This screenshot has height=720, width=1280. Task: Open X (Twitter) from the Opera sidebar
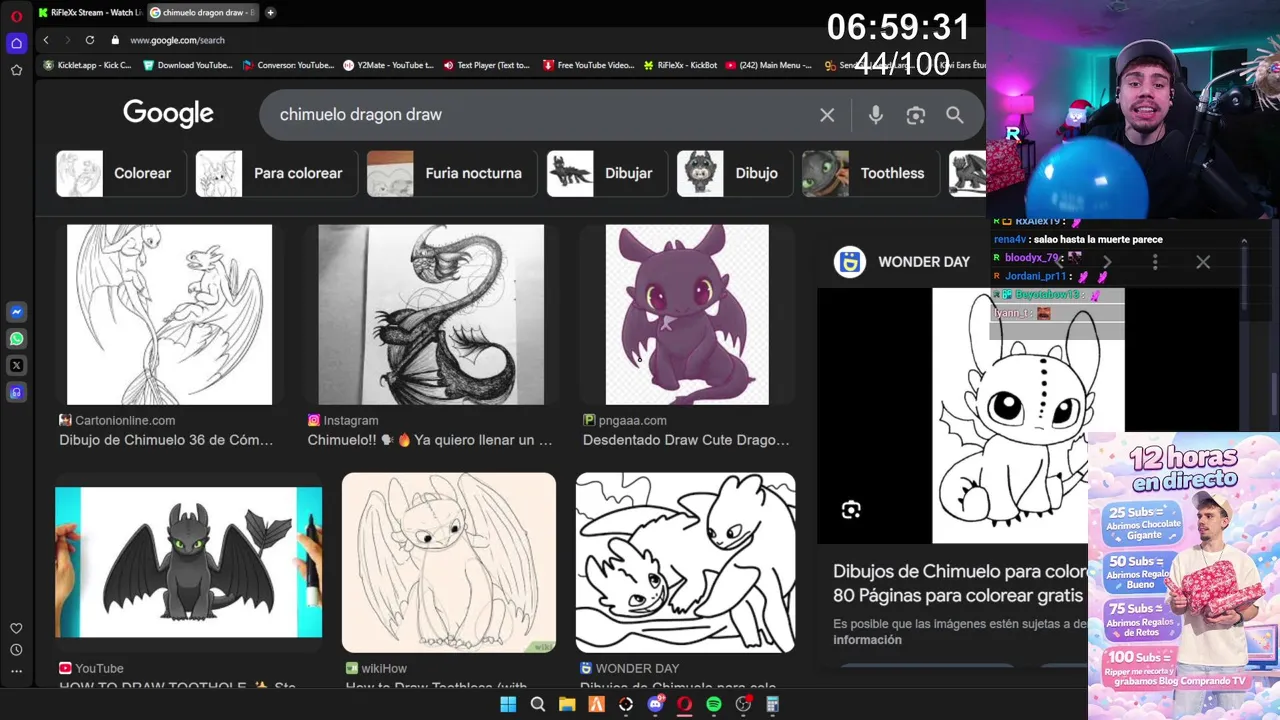16,366
